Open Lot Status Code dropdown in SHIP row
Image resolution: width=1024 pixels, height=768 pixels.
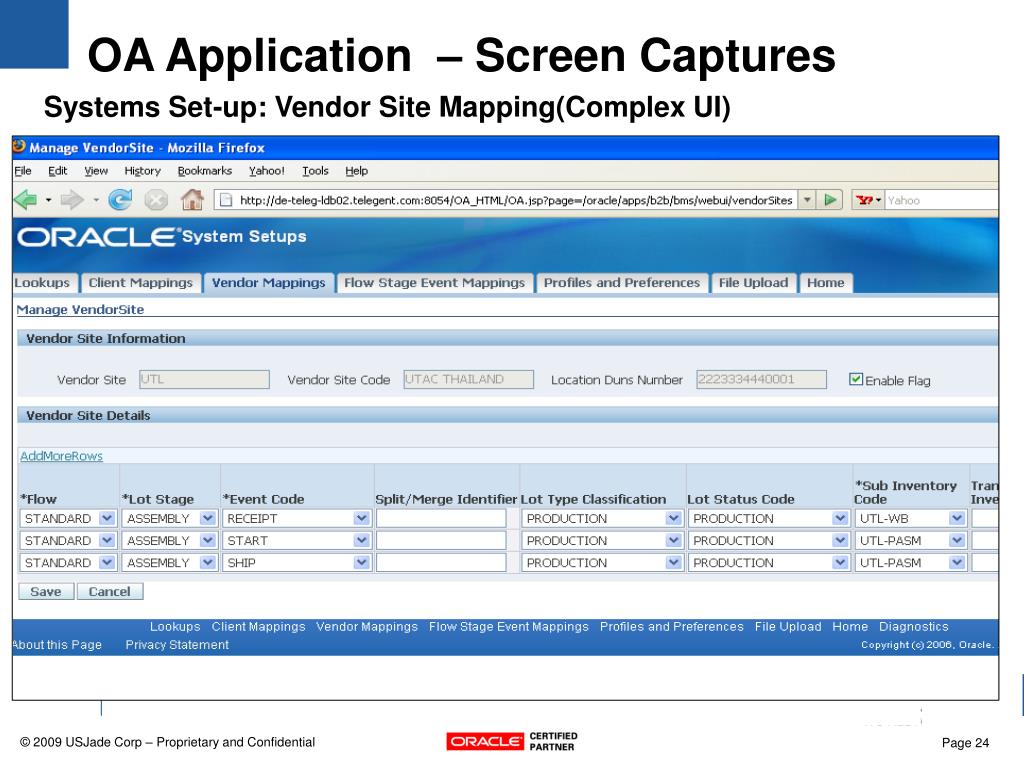[840, 563]
